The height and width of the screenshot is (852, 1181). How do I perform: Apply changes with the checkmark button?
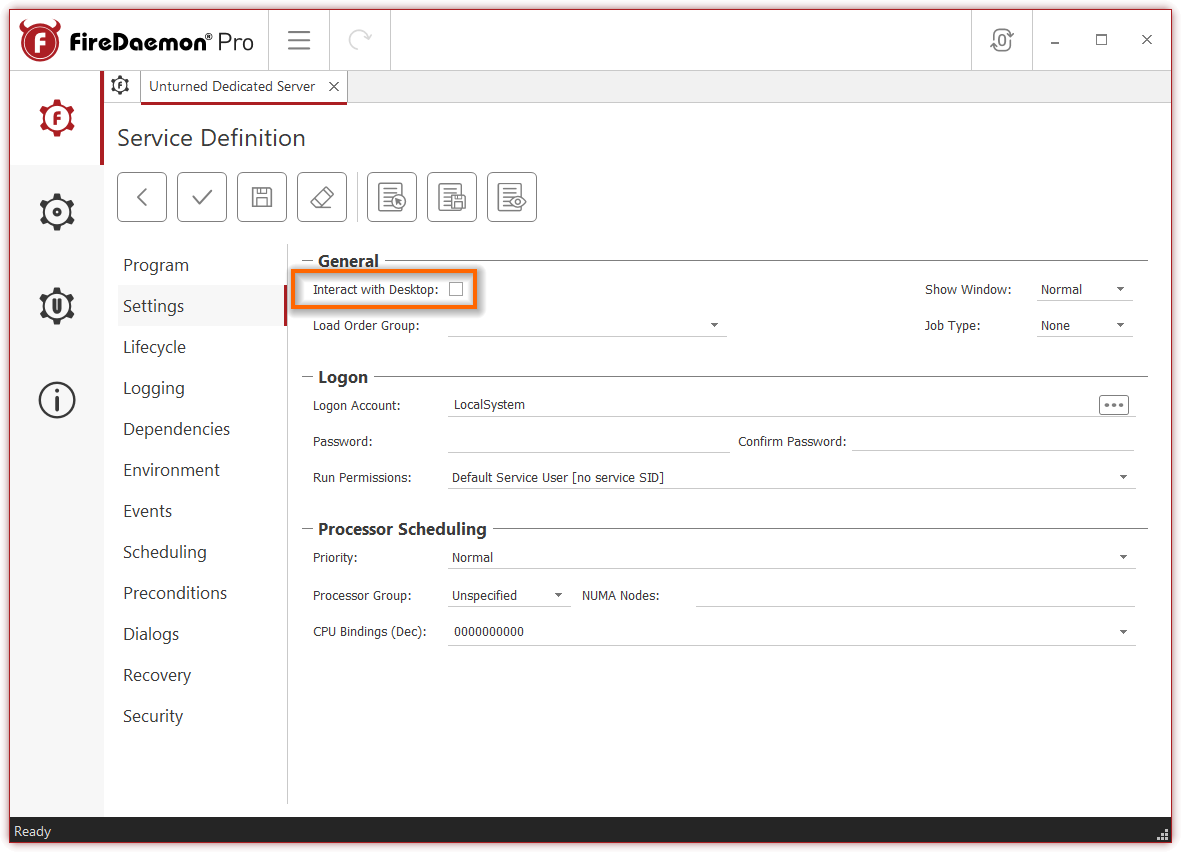coord(202,197)
